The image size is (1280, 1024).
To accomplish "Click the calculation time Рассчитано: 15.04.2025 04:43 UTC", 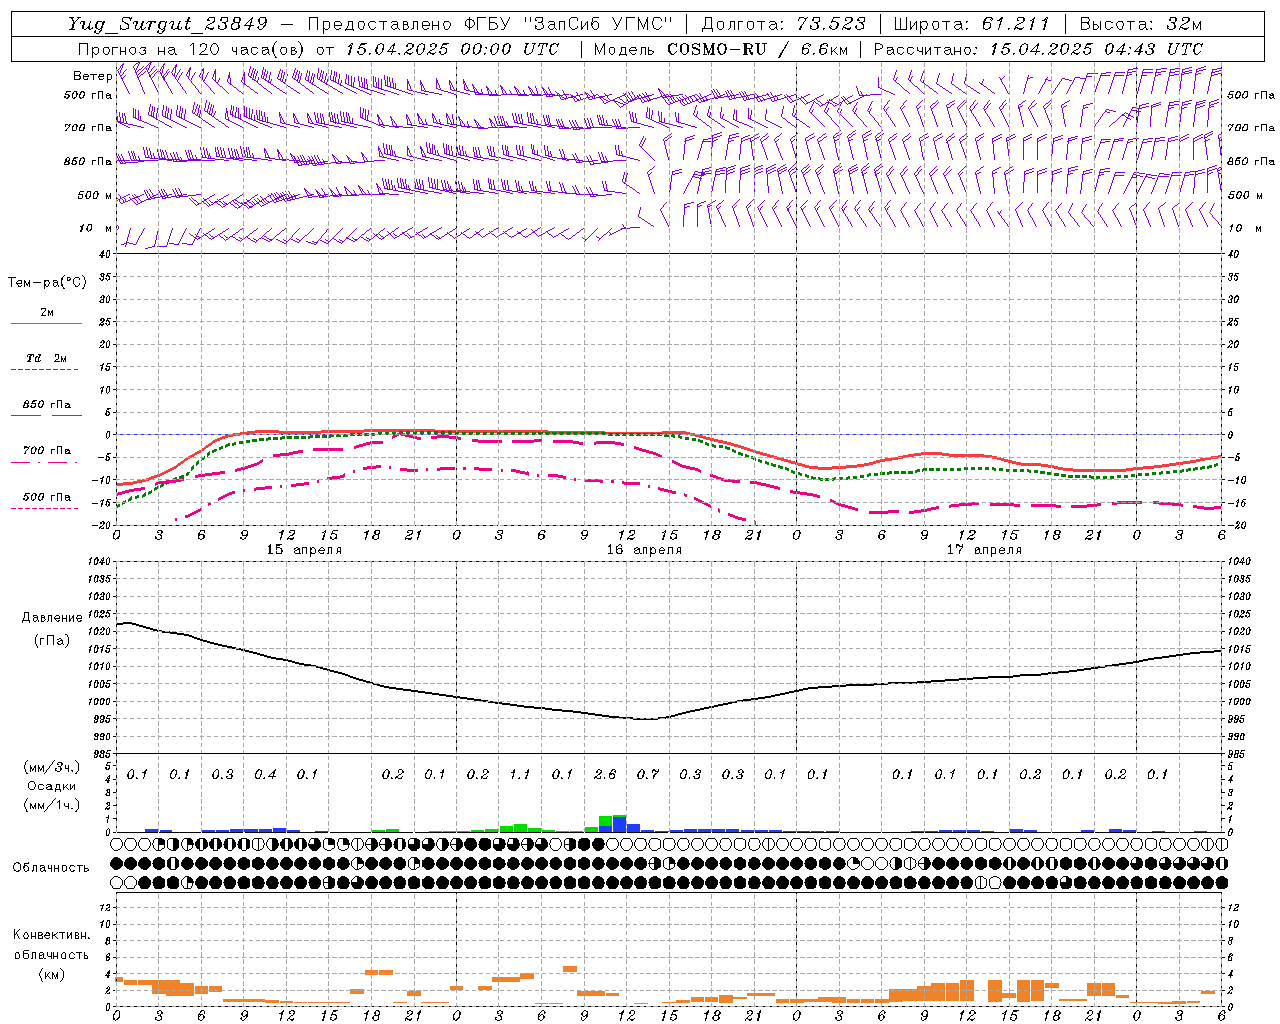I will (1038, 49).
